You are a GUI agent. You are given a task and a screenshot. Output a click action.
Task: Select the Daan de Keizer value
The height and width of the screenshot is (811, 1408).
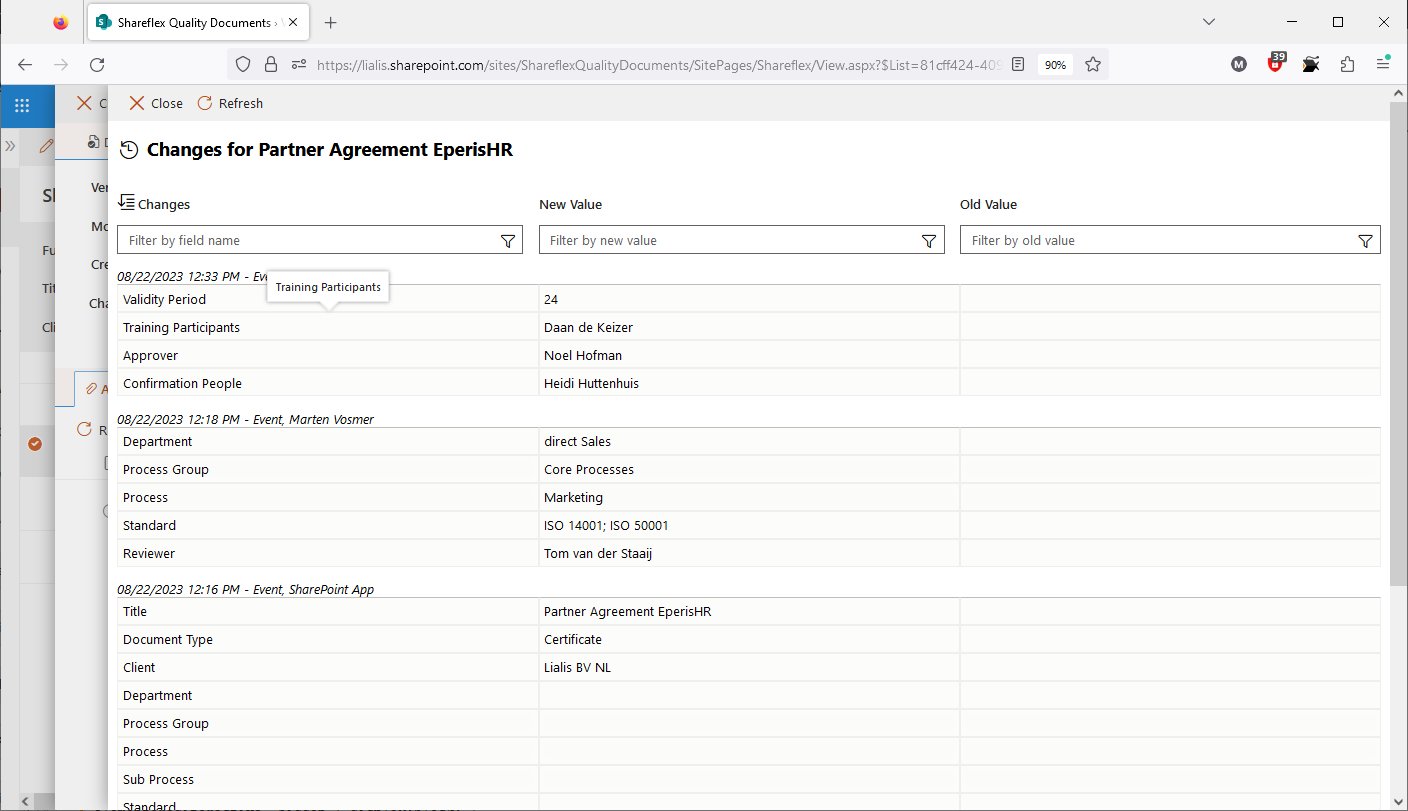tap(588, 327)
